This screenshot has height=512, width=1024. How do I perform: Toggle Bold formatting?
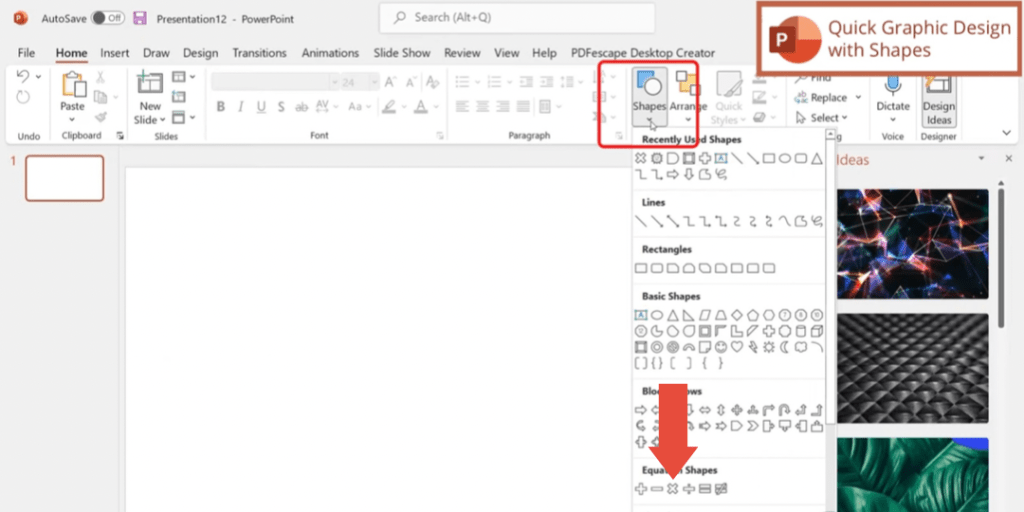[x=221, y=106]
